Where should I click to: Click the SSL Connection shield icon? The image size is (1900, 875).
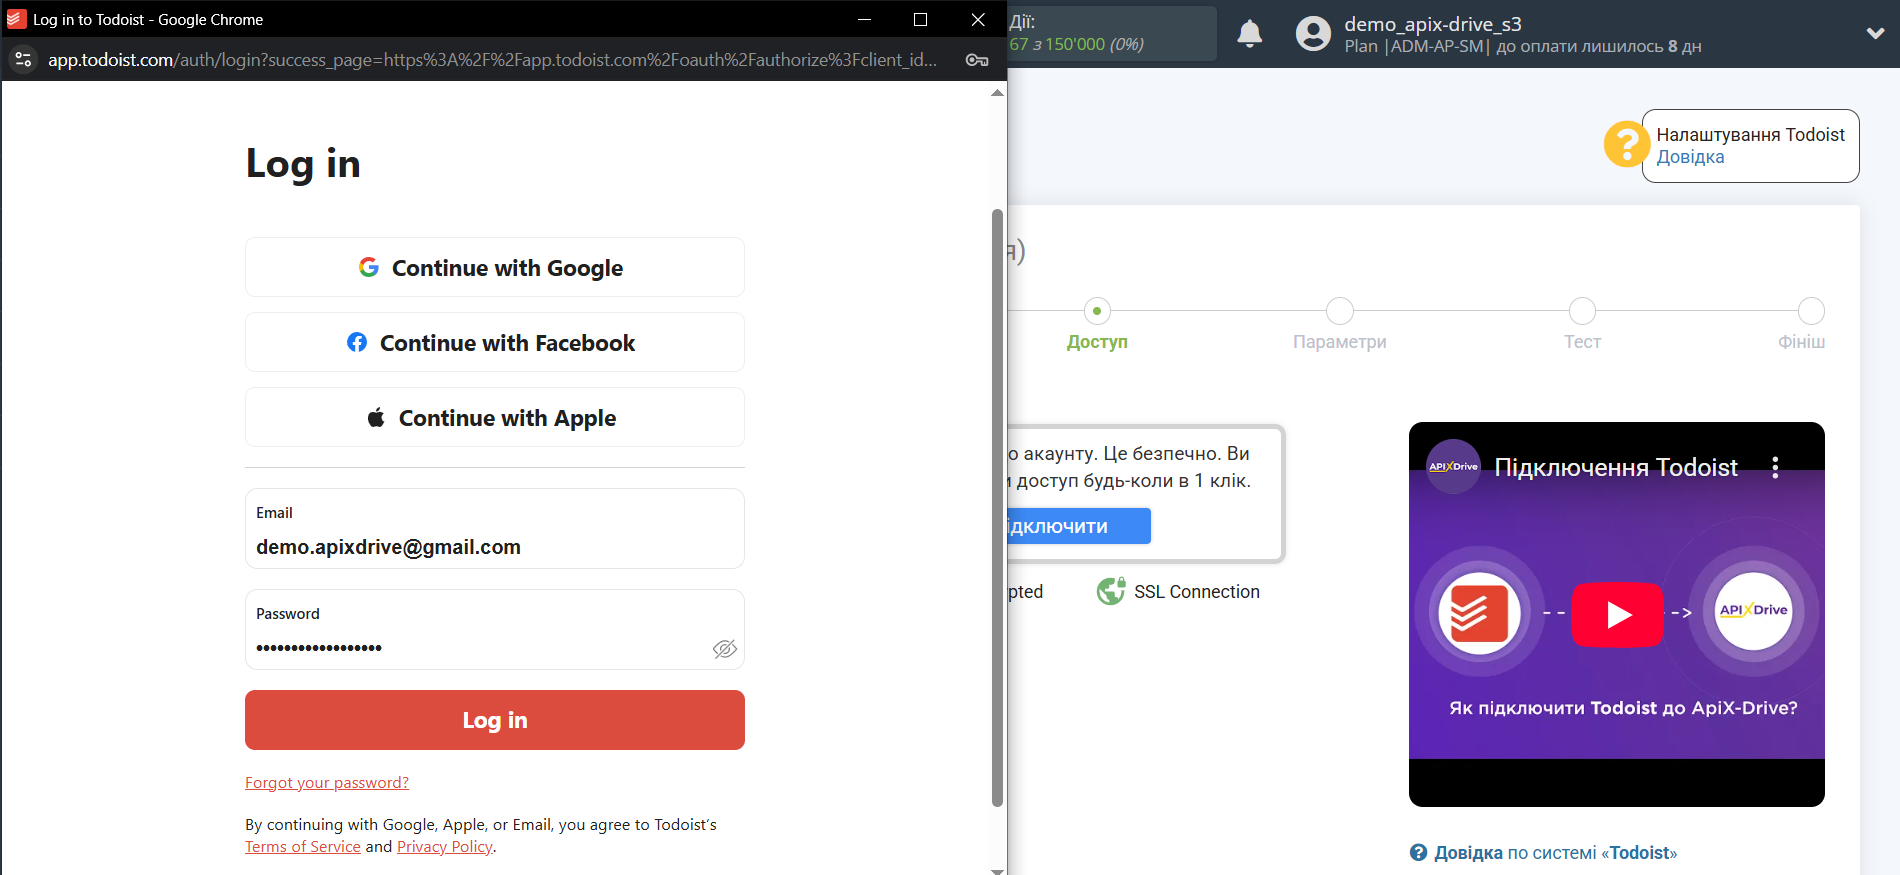[1111, 592]
